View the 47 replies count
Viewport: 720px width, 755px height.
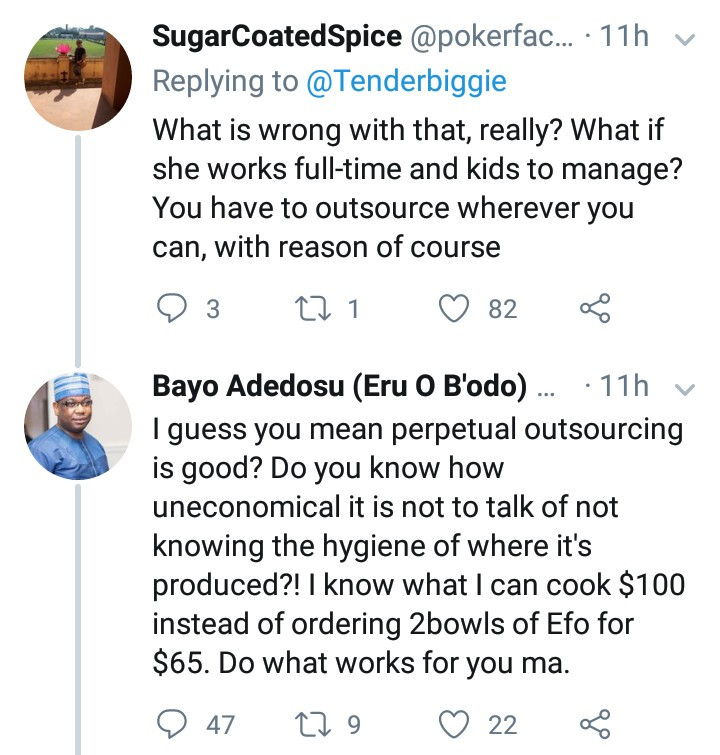click(x=221, y=725)
